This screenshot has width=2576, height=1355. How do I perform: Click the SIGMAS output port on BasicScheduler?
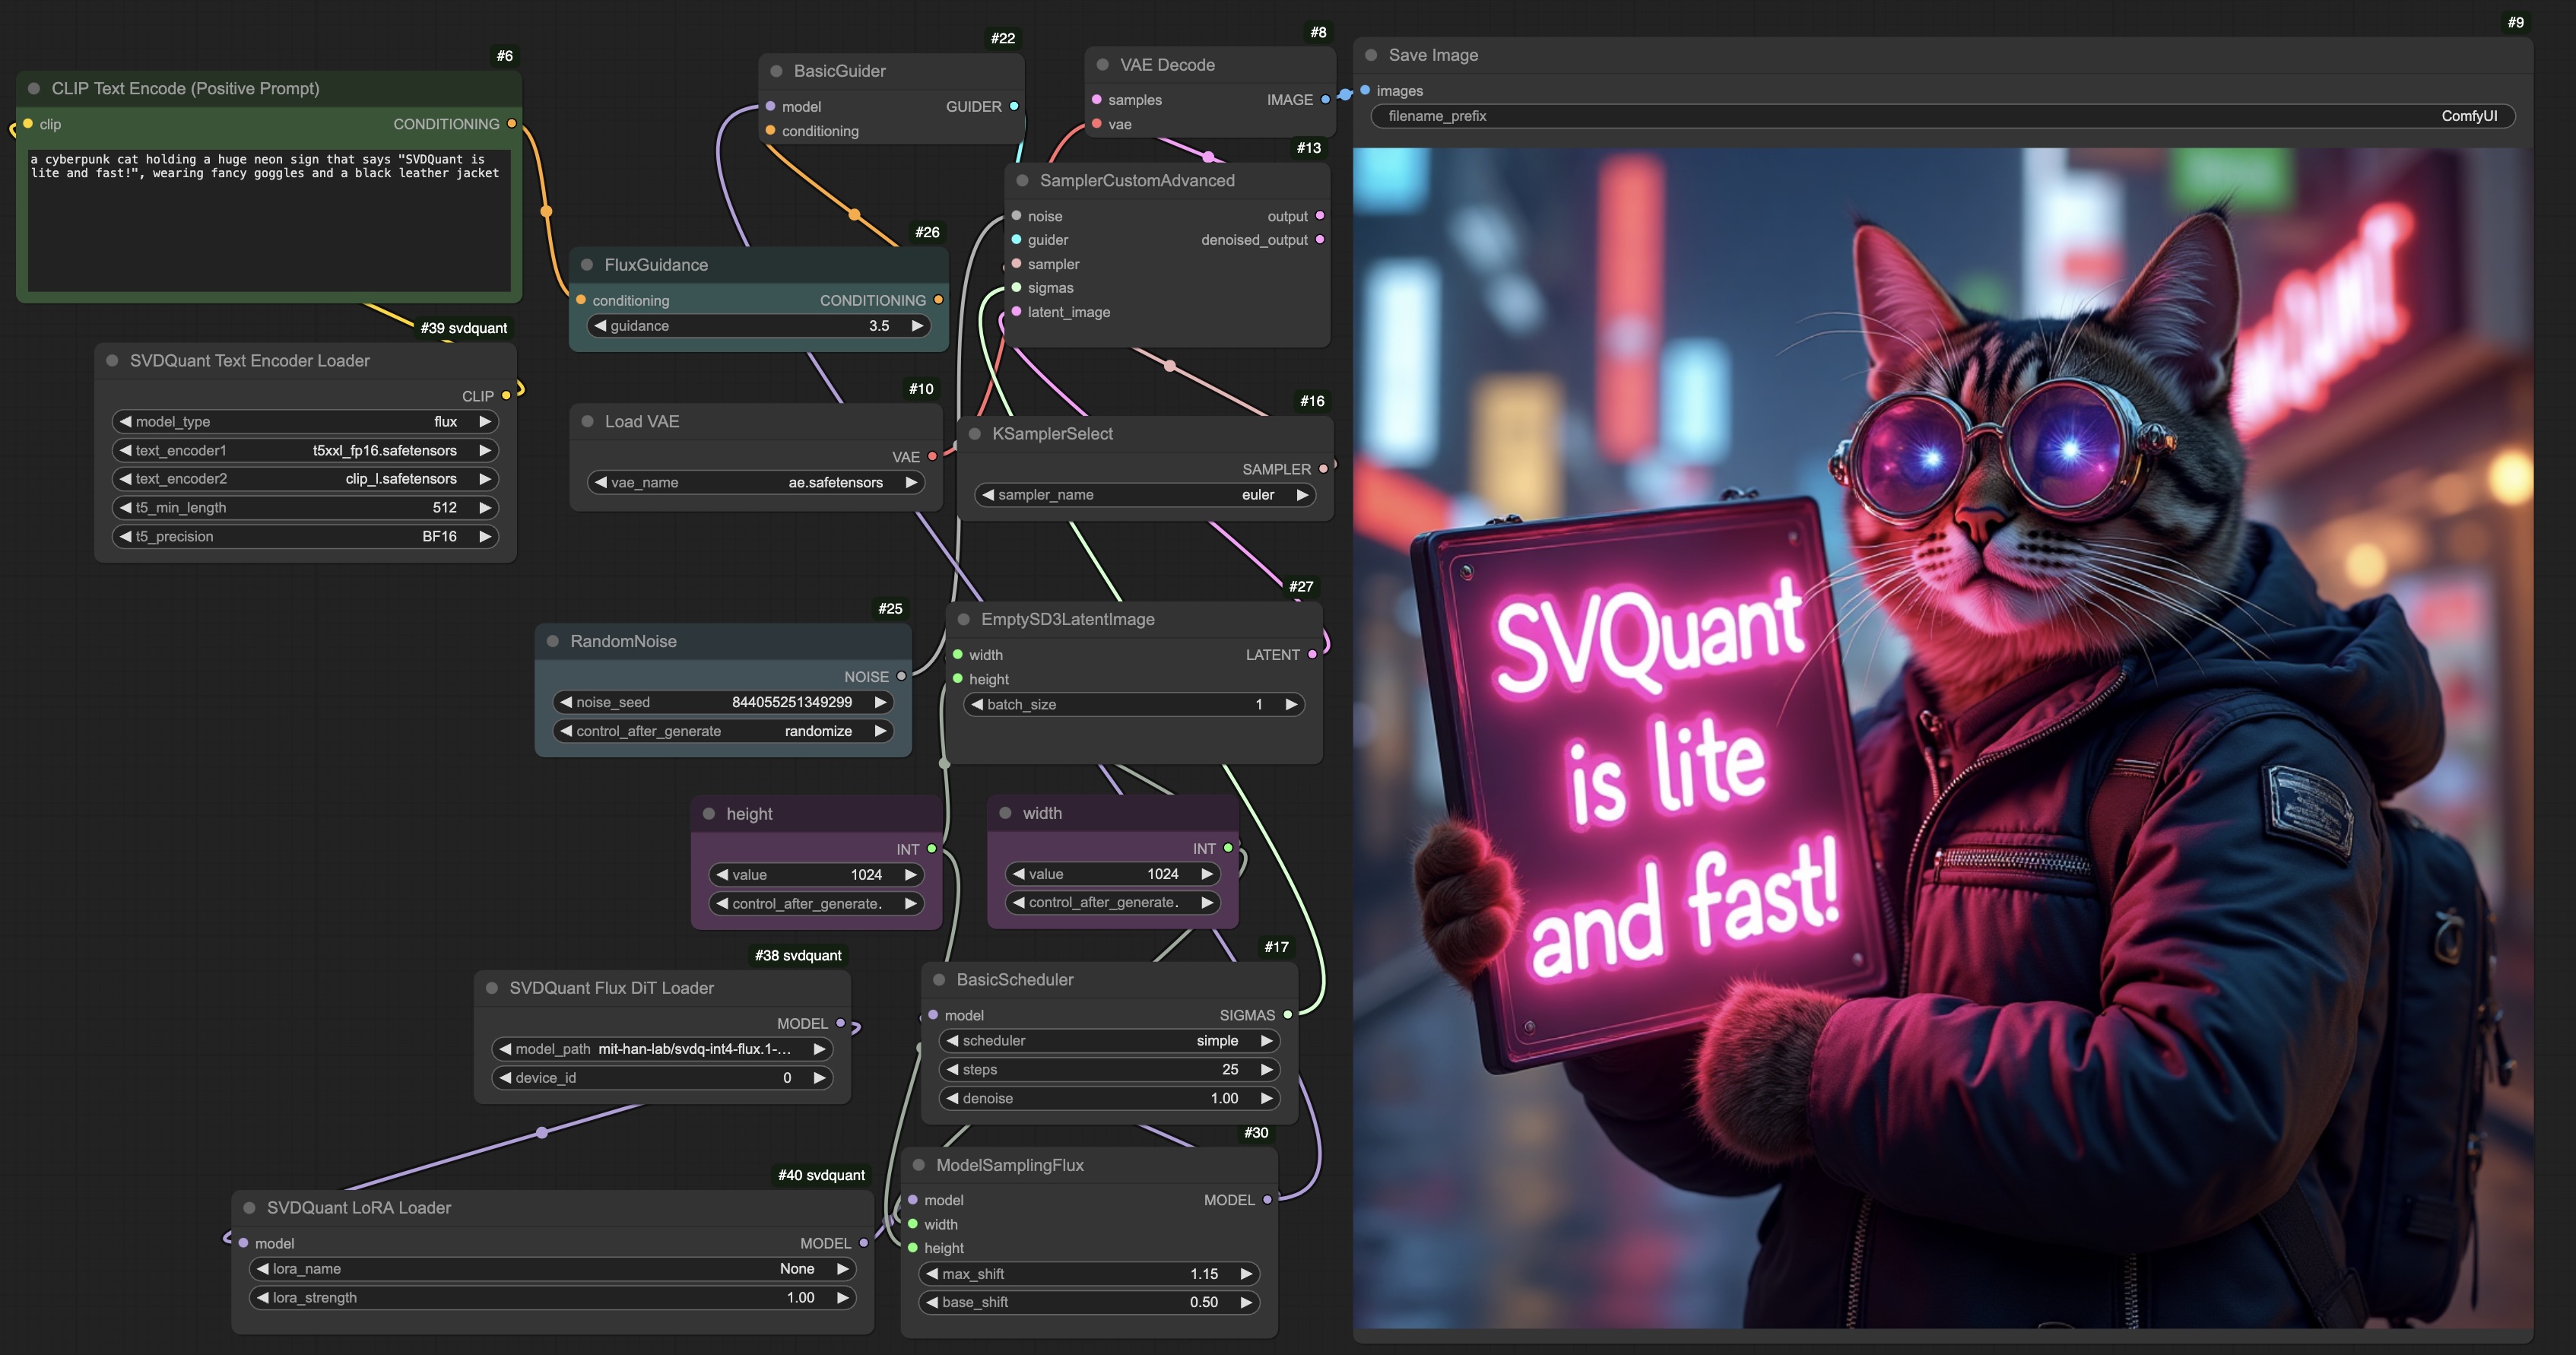(1287, 1015)
